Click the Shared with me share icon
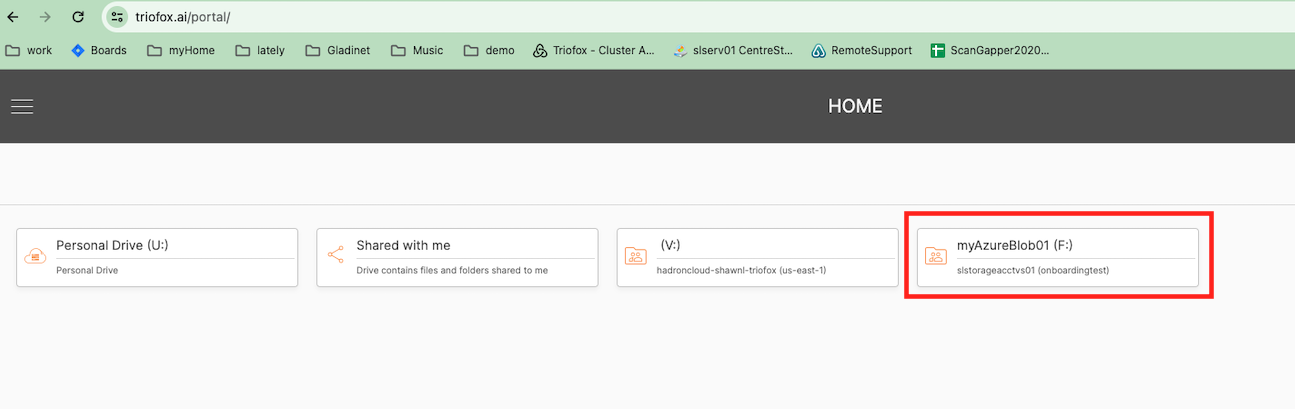The width and height of the screenshot is (1295, 409). pyautogui.click(x=335, y=255)
